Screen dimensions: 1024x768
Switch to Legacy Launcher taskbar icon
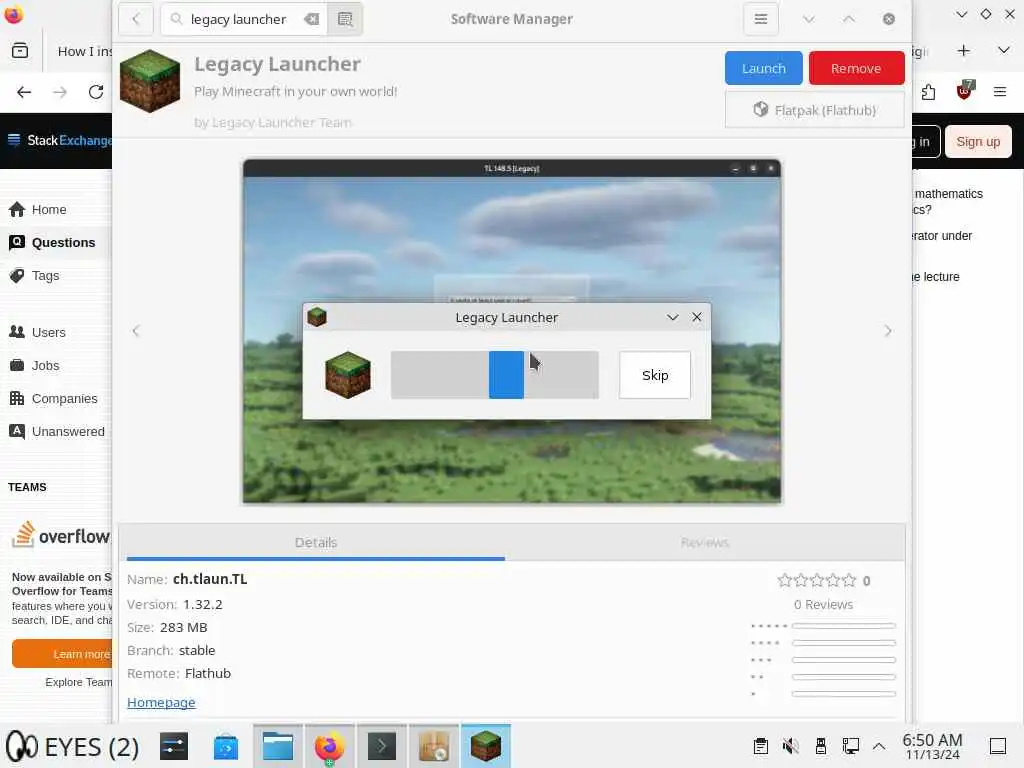486,746
